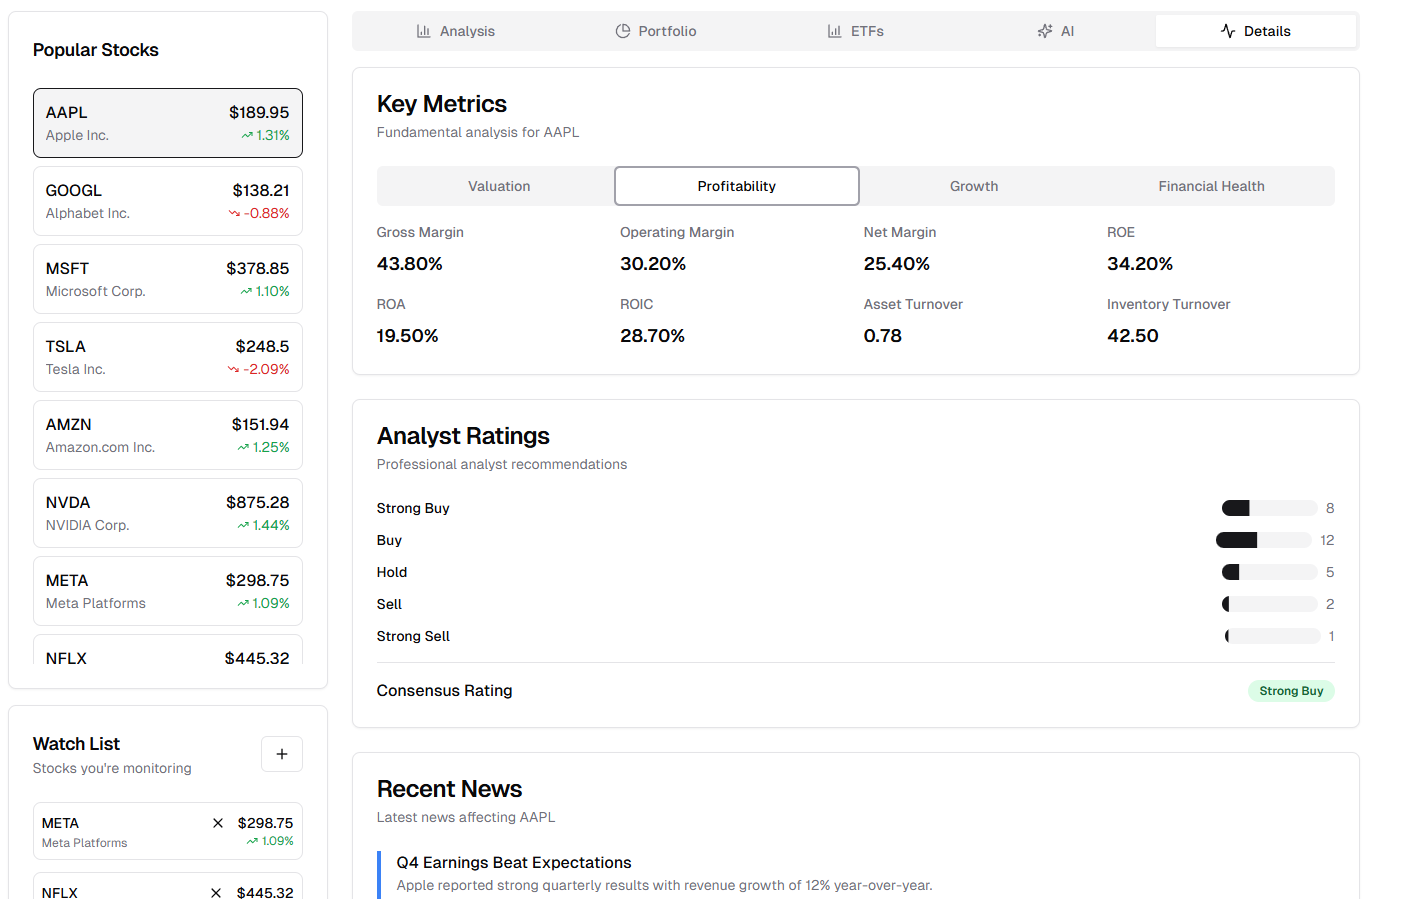The image size is (1408, 899).
Task: Click the META card in Popular Stocks
Action: (168, 591)
